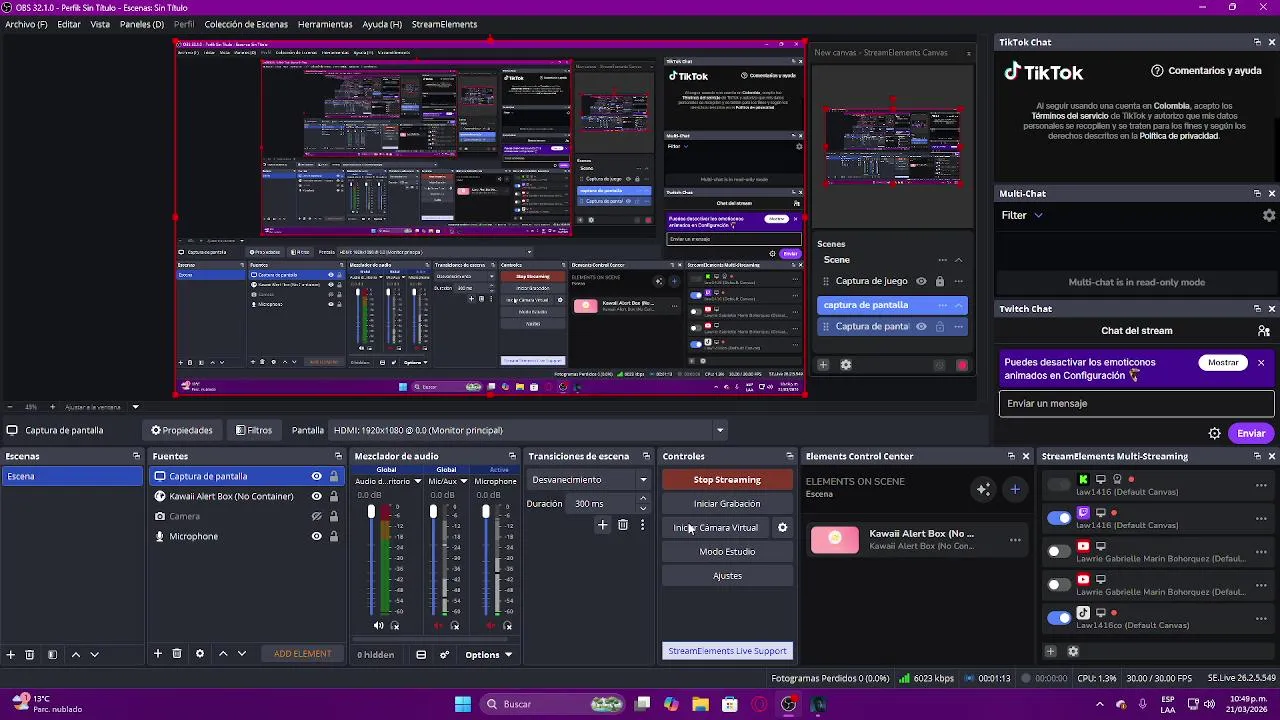
Task: Open transition properties three-dot menu
Action: [642, 525]
